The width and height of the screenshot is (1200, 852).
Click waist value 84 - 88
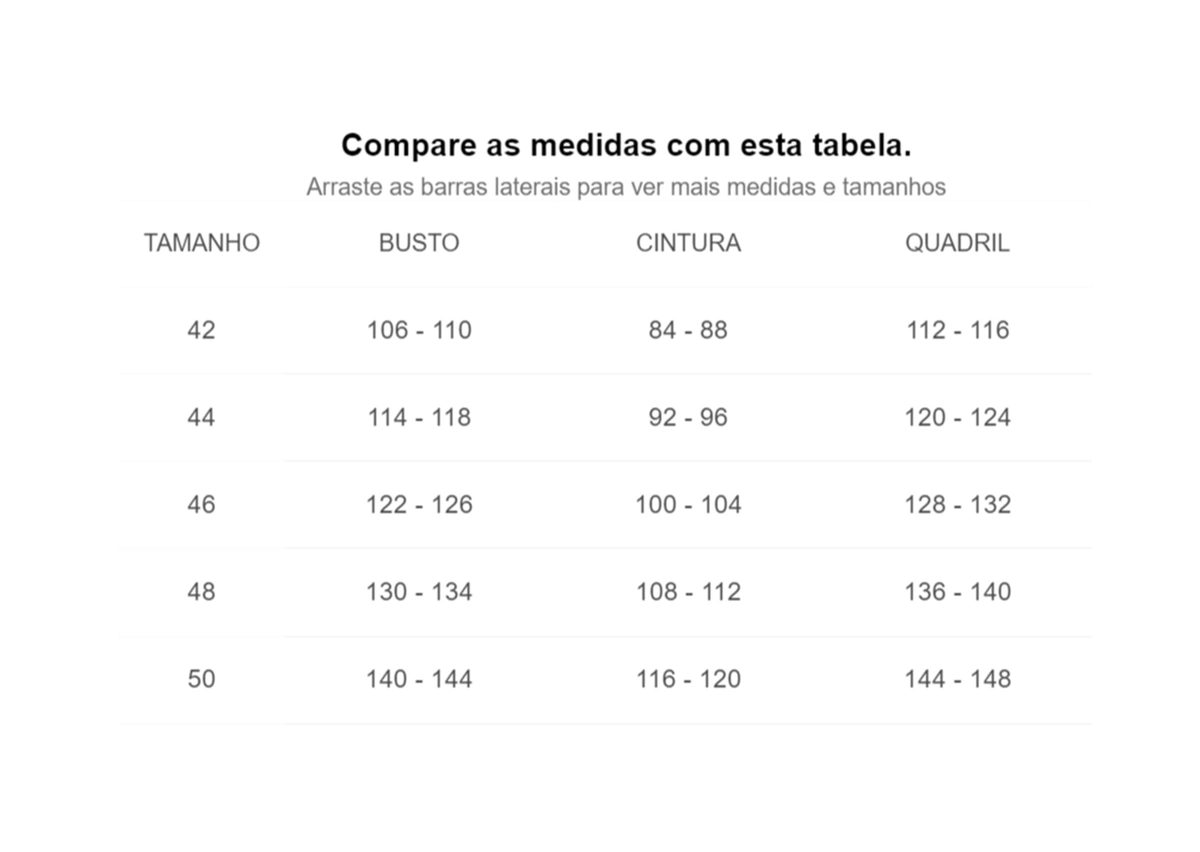[688, 330]
